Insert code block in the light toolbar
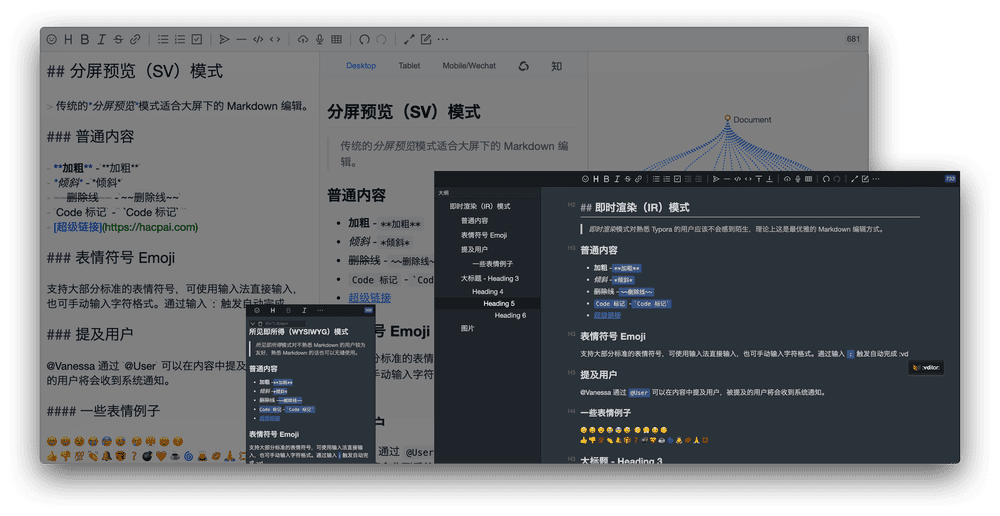 (258, 40)
